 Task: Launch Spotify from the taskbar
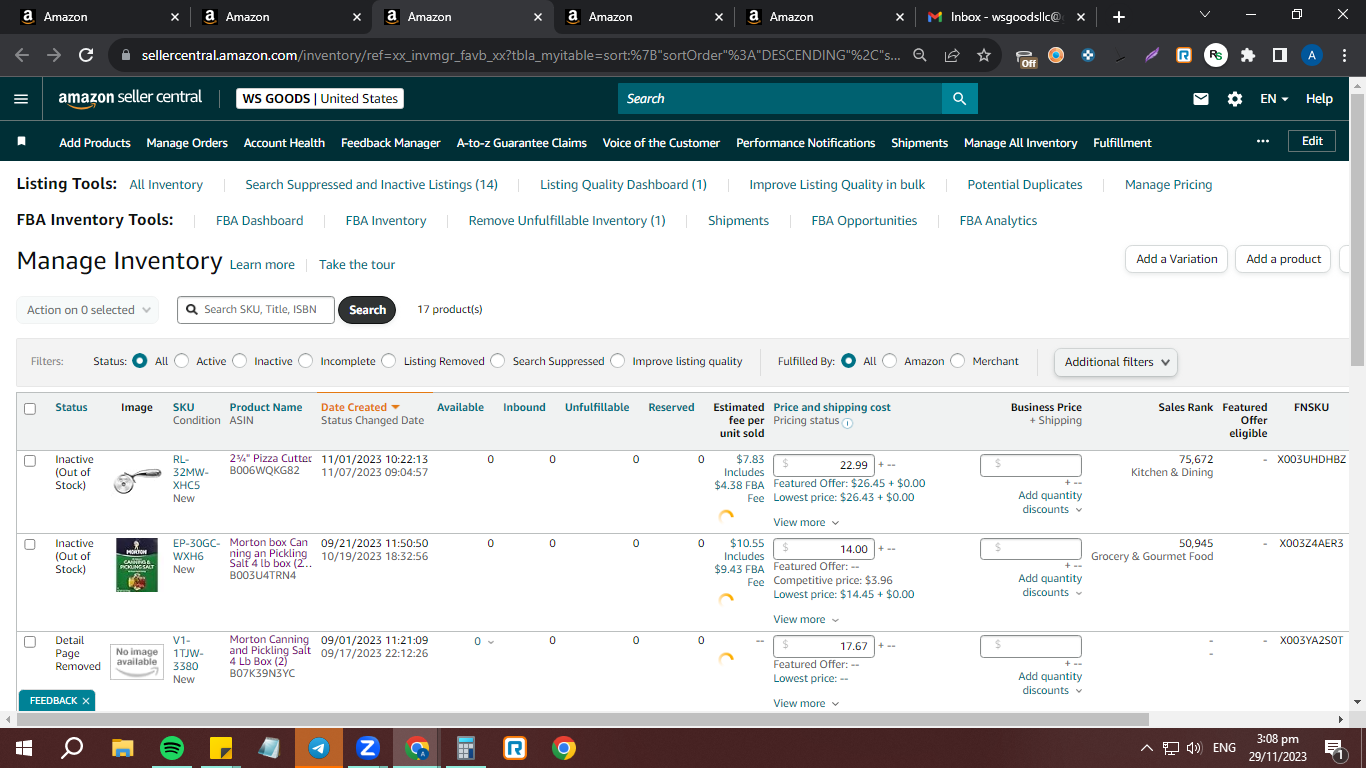pos(172,747)
